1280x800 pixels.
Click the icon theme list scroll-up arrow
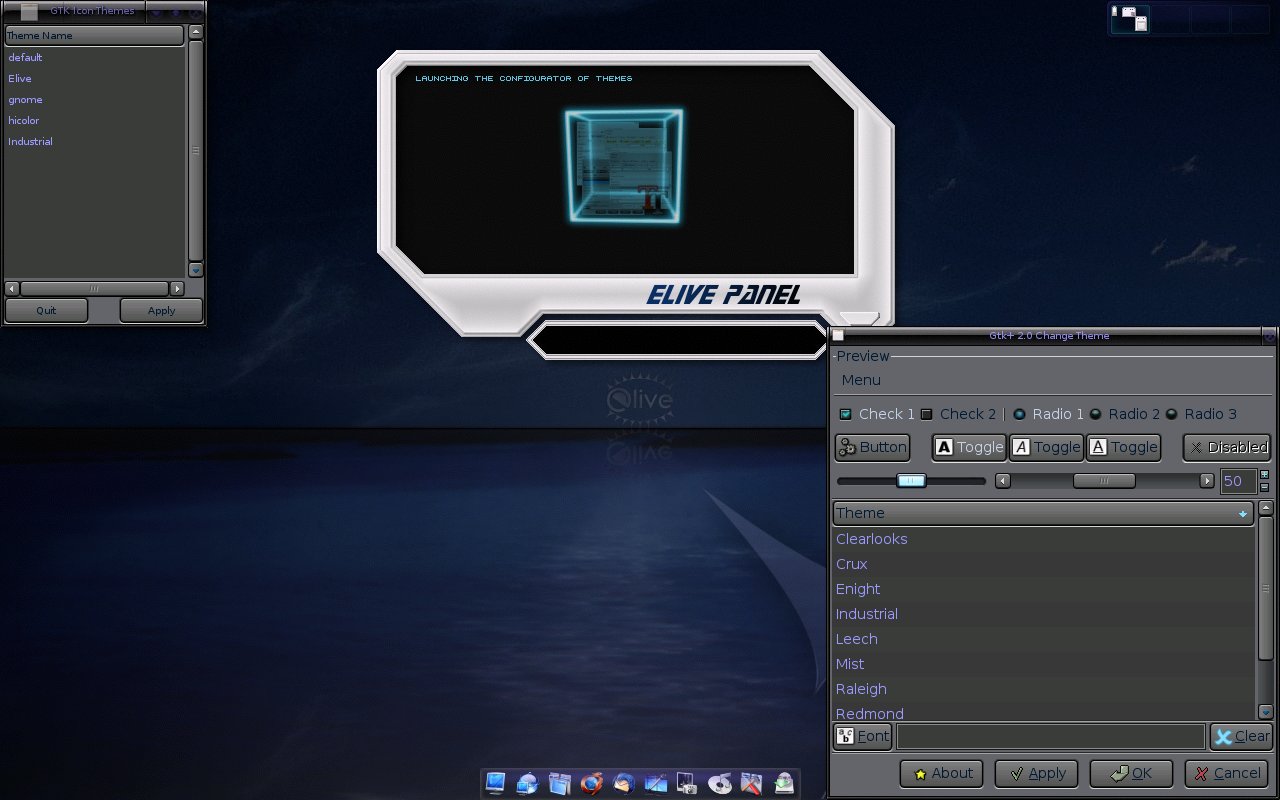tap(196, 32)
